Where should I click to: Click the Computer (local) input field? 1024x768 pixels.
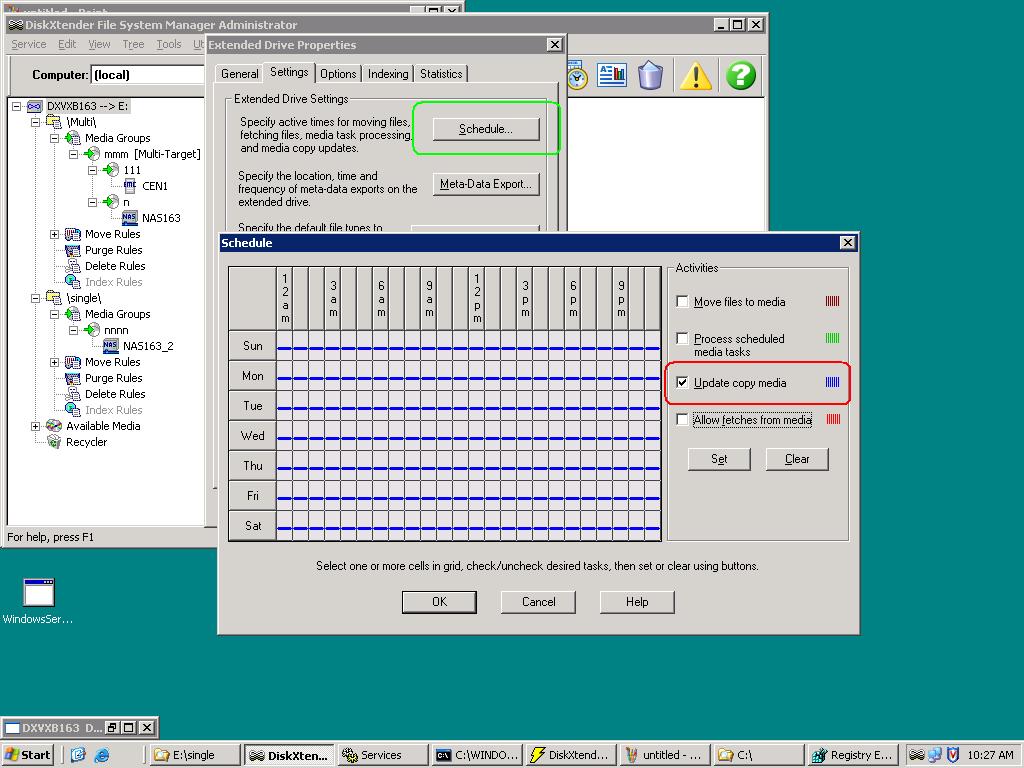[148, 74]
